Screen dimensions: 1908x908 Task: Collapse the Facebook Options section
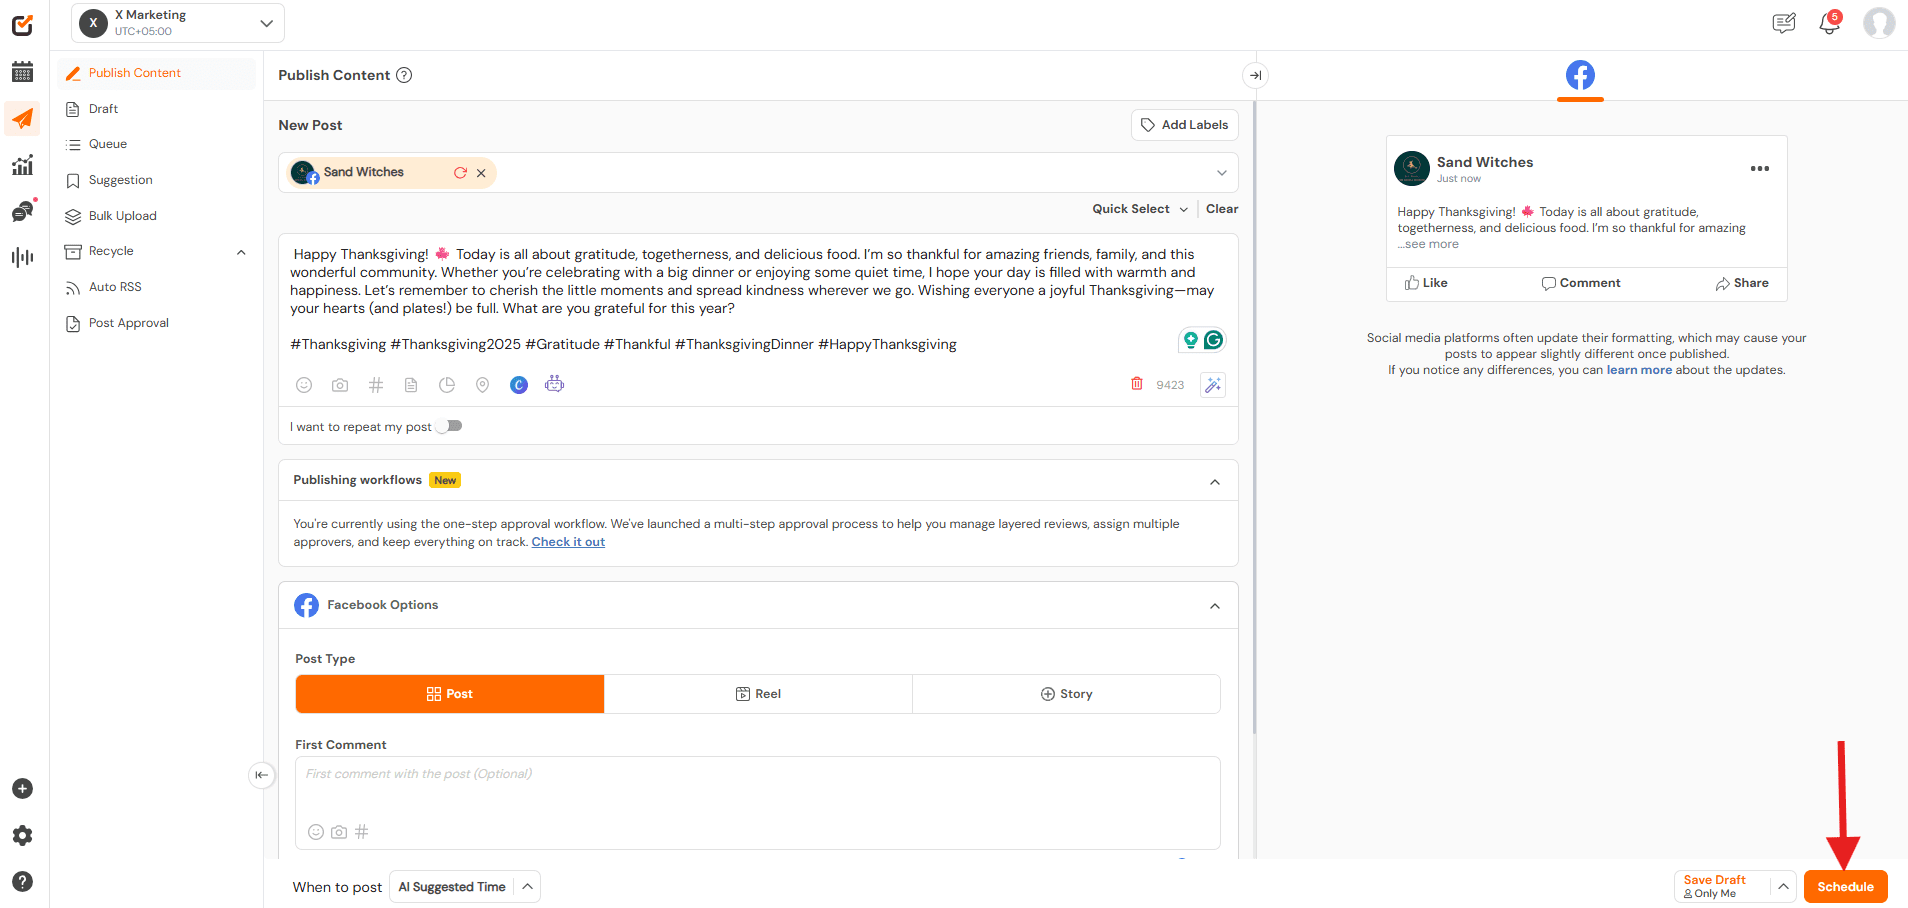click(1214, 606)
